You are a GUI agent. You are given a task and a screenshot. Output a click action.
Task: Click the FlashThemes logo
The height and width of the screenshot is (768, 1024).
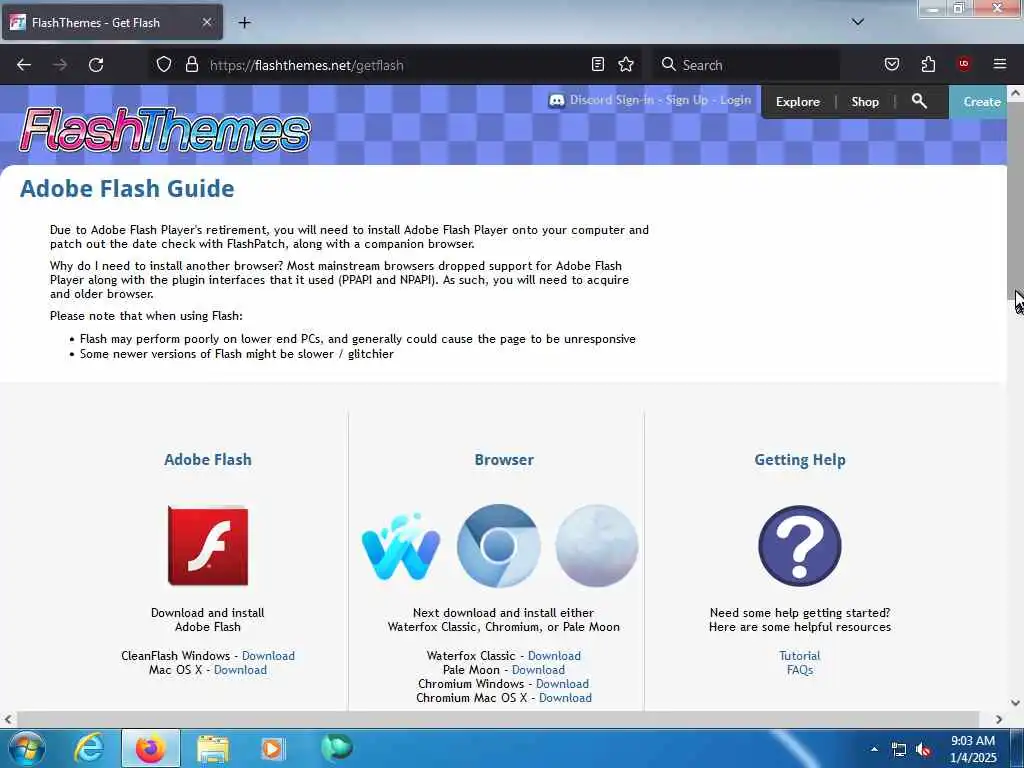[165, 131]
